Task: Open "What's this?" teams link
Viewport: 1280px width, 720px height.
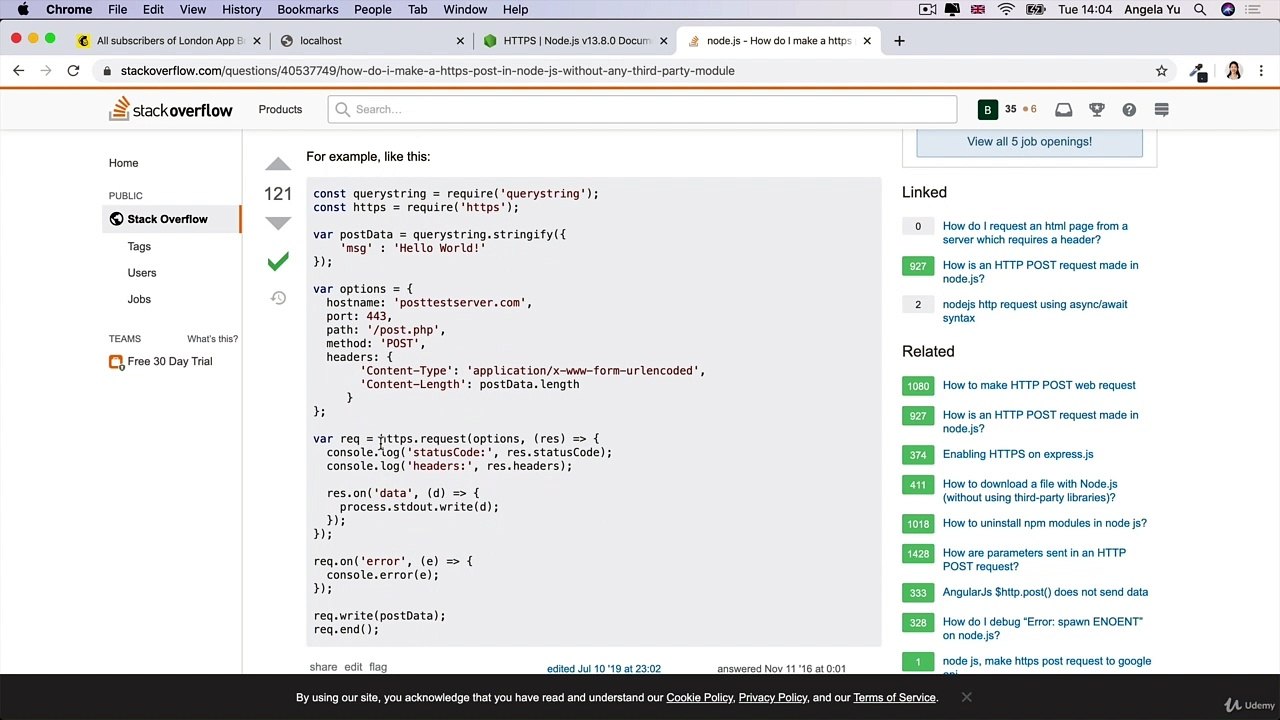Action: 212,339
